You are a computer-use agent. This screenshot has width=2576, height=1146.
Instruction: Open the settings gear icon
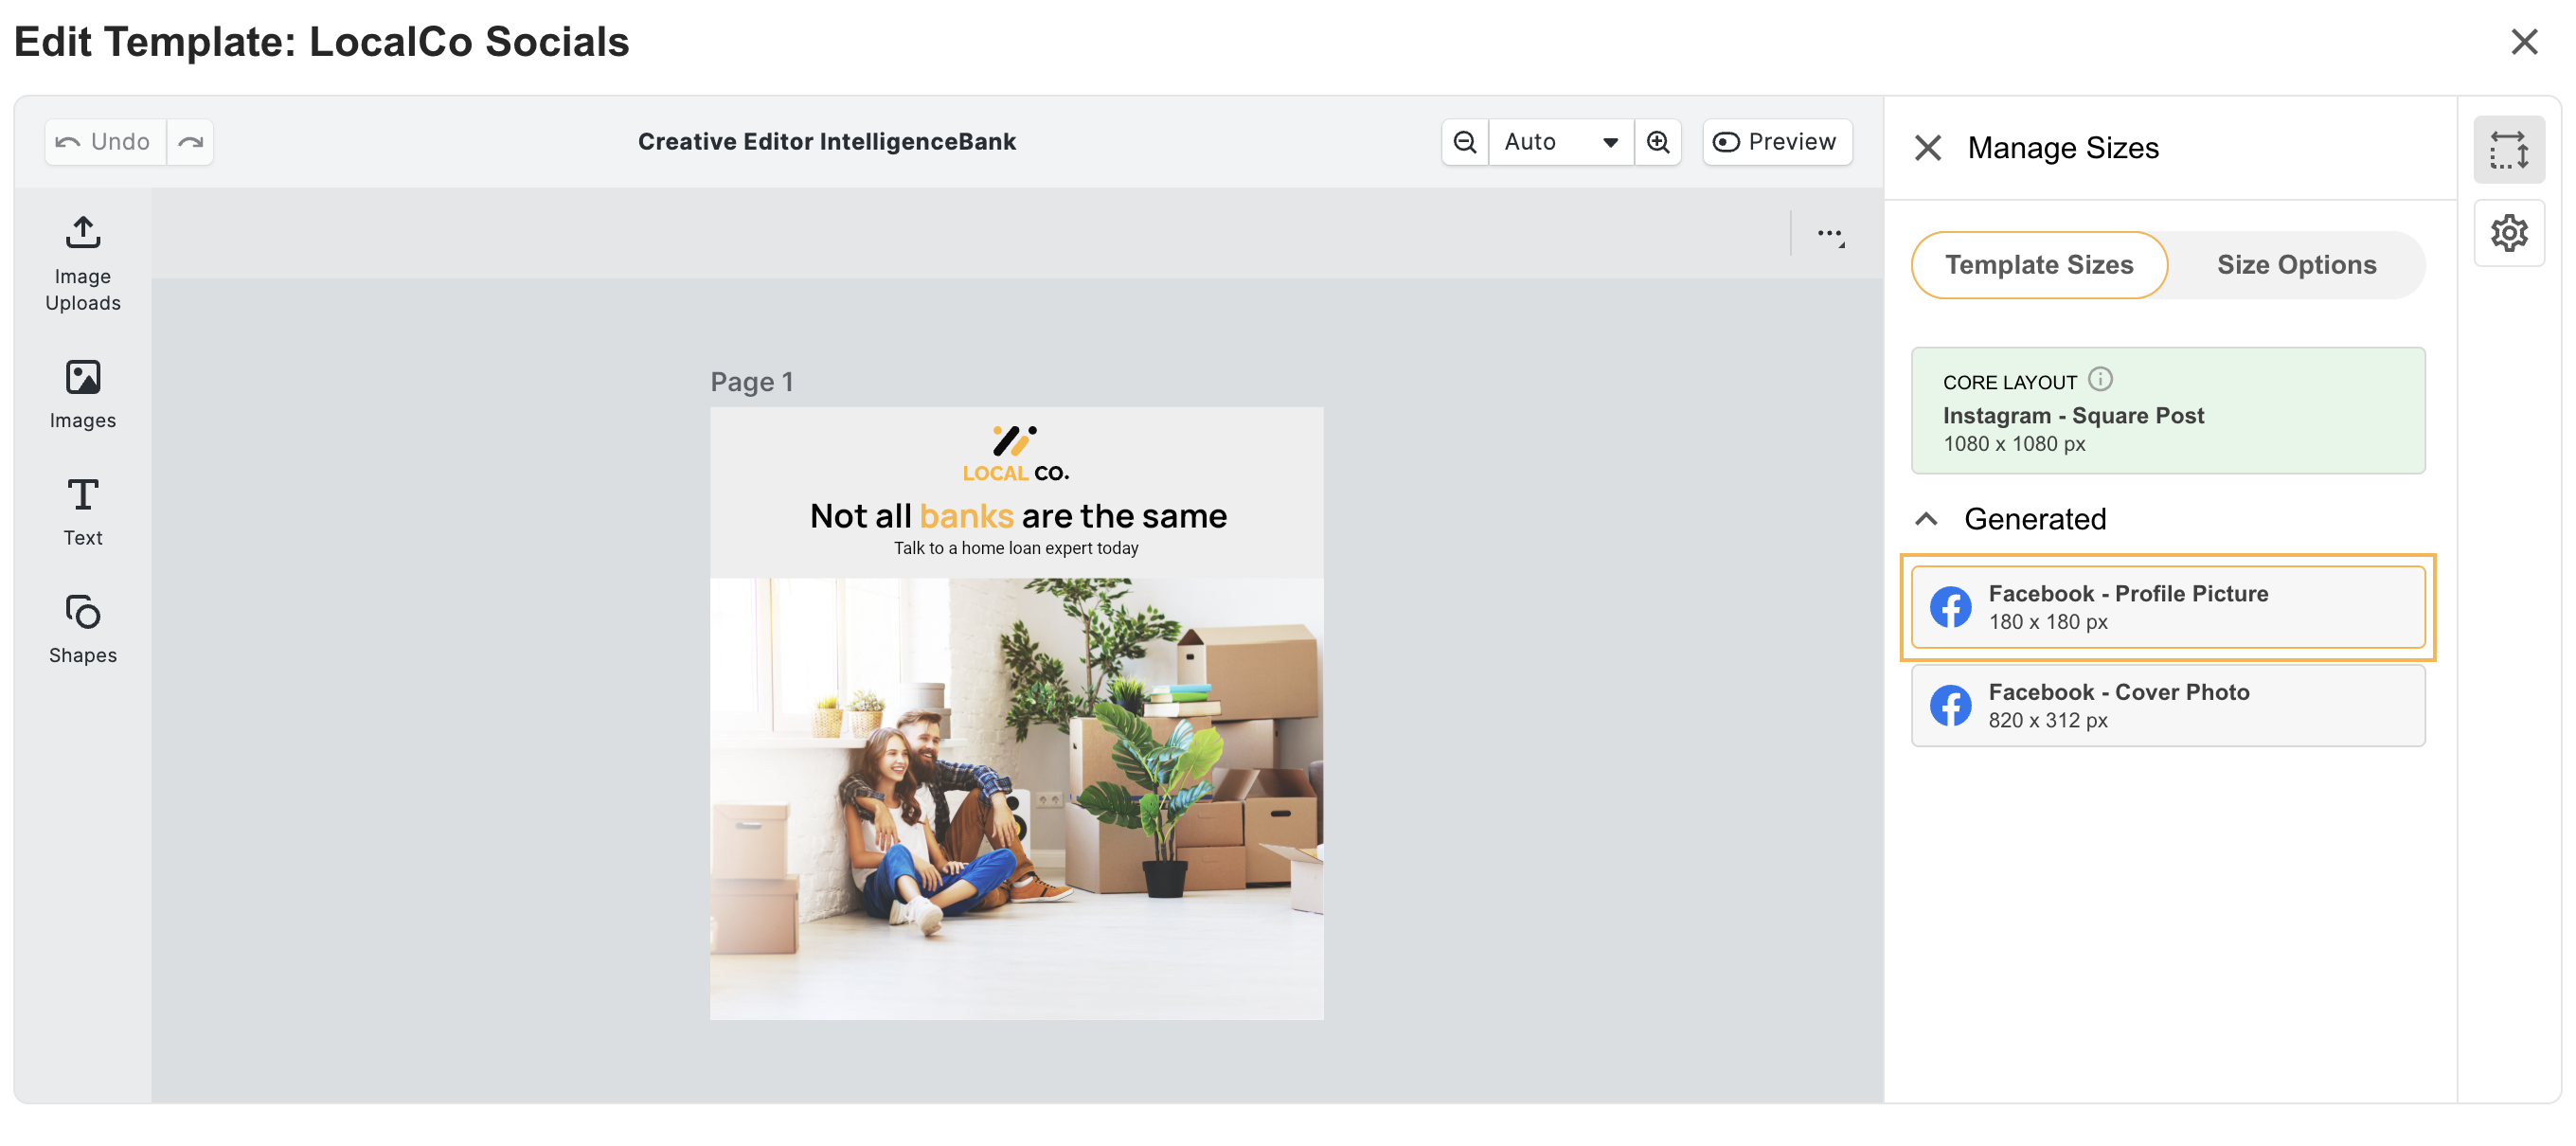click(x=2508, y=233)
